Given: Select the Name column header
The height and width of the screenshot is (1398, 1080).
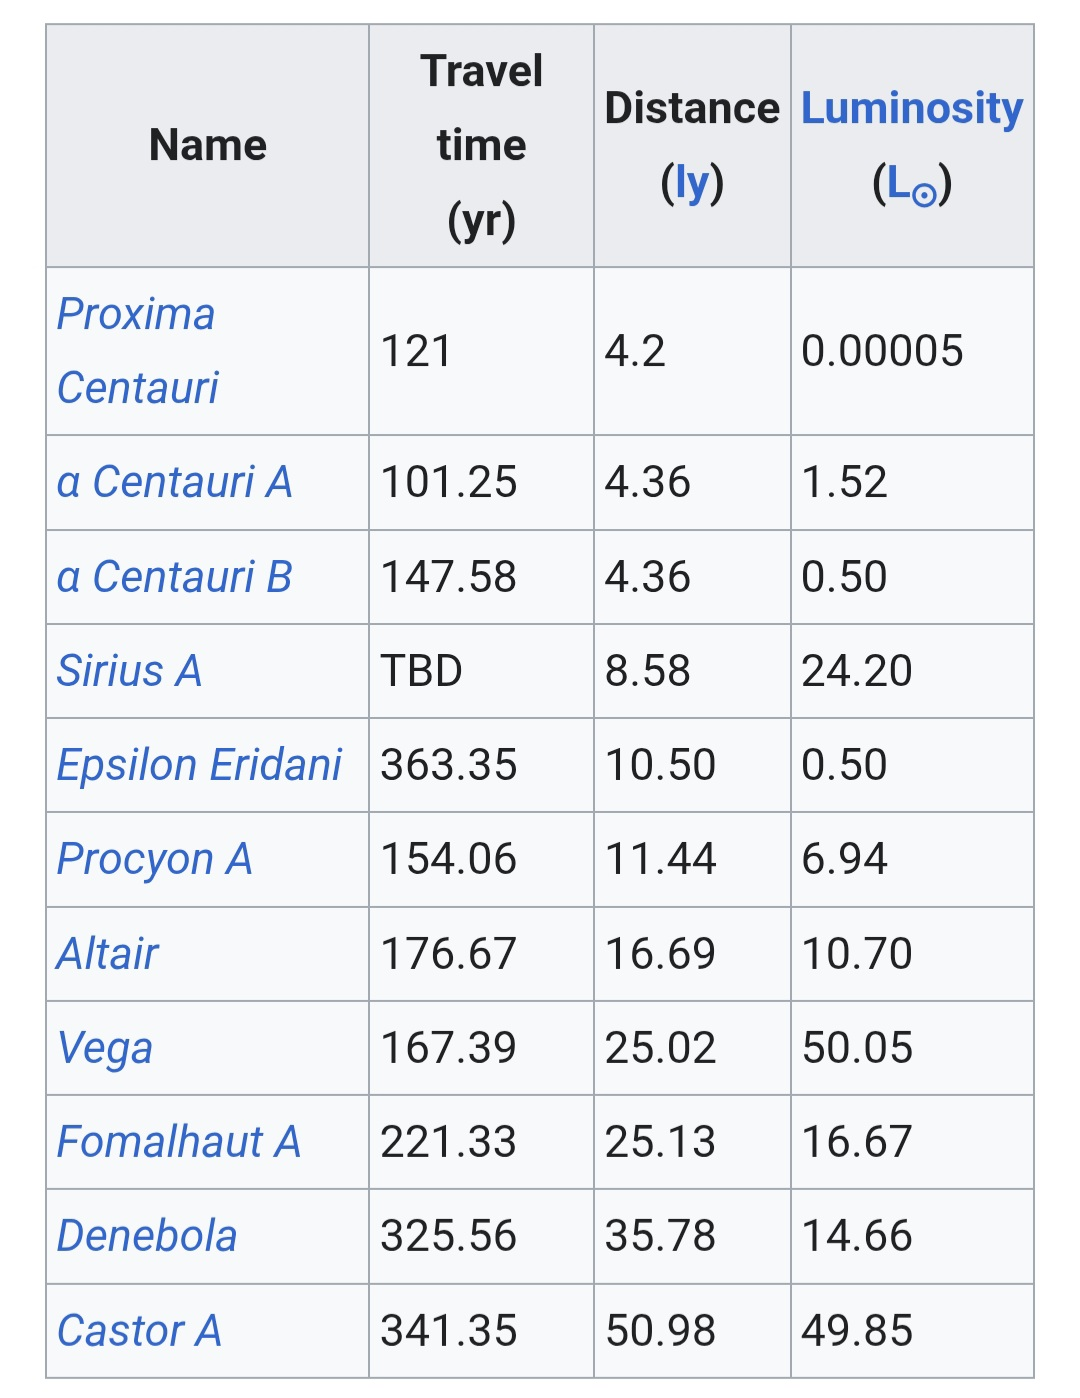Looking at the screenshot, I should (x=208, y=146).
